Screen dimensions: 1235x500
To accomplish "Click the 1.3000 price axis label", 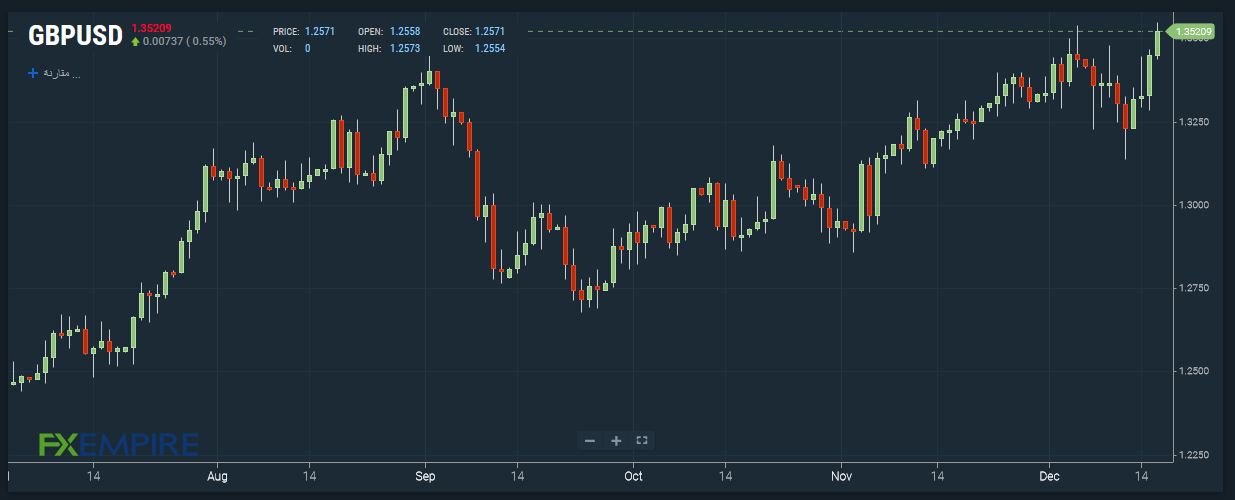I will 1195,205.
